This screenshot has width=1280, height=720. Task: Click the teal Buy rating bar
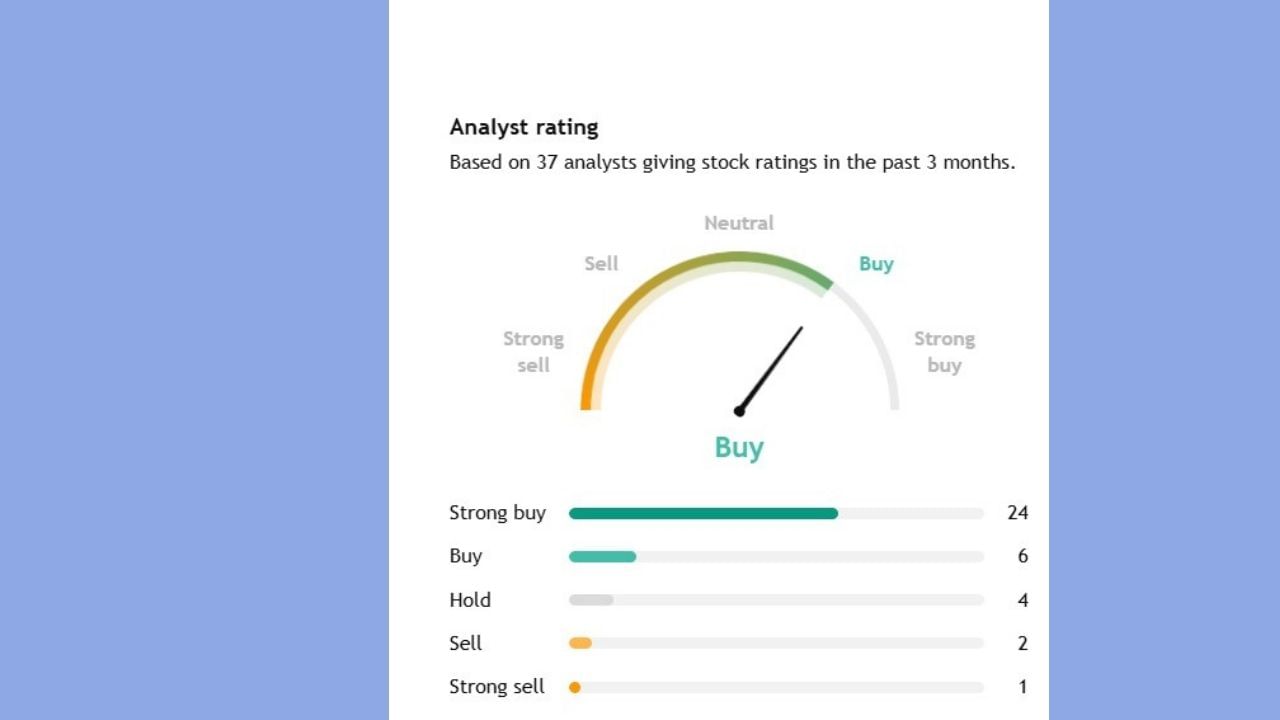pyautogui.click(x=602, y=557)
